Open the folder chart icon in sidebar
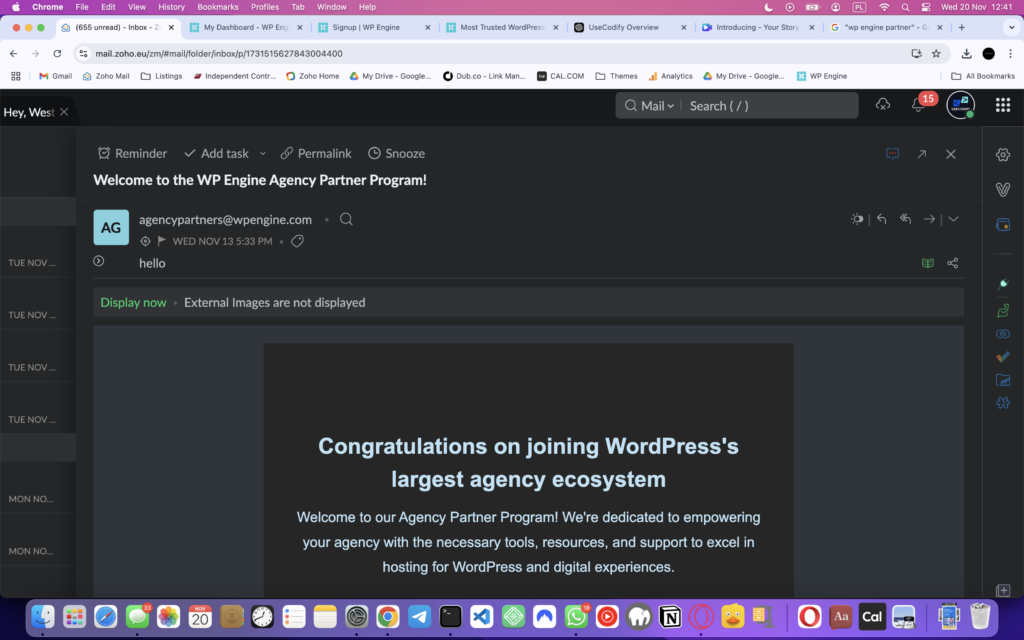The height and width of the screenshot is (640, 1024). point(1003,379)
